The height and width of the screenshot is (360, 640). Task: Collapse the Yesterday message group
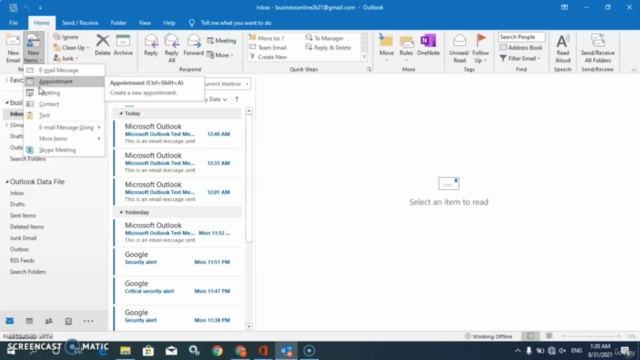click(121, 212)
